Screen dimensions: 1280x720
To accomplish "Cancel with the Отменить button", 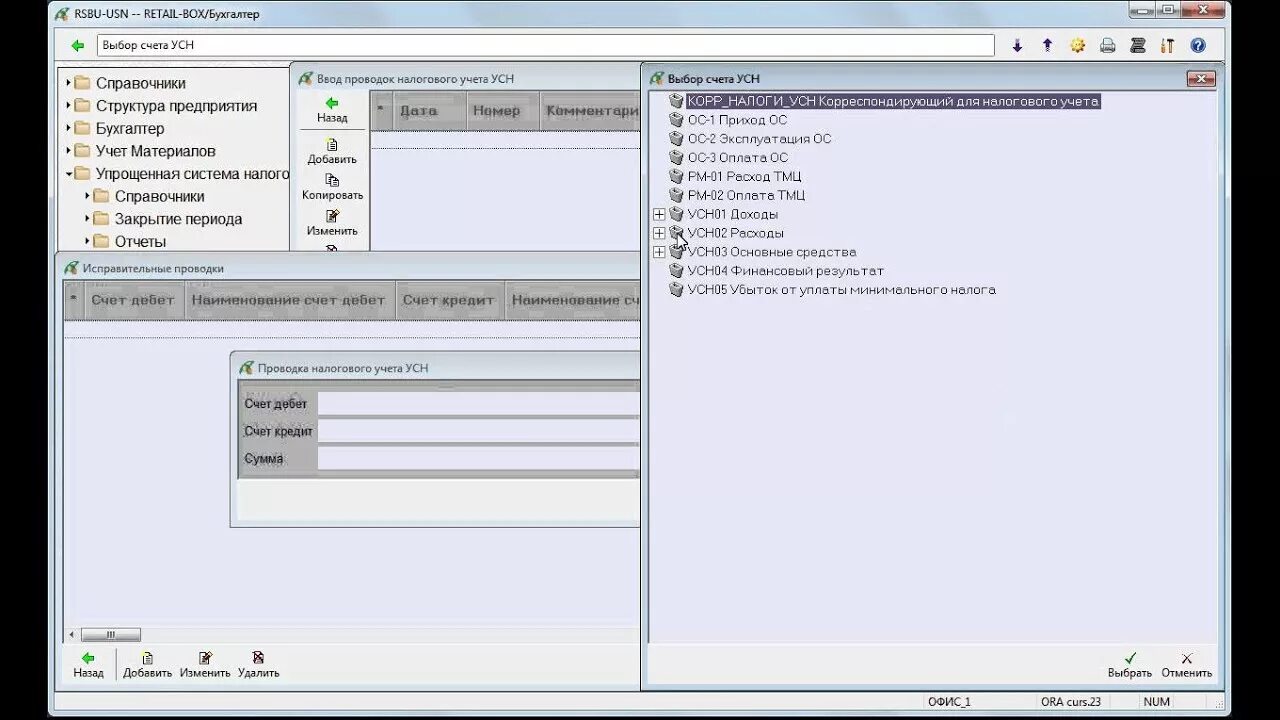I will pyautogui.click(x=1186, y=665).
